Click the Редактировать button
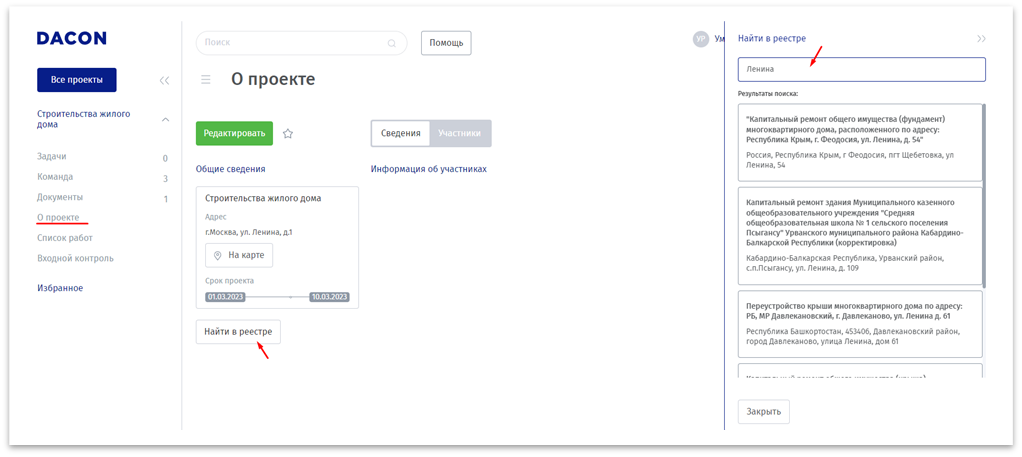 click(234, 133)
